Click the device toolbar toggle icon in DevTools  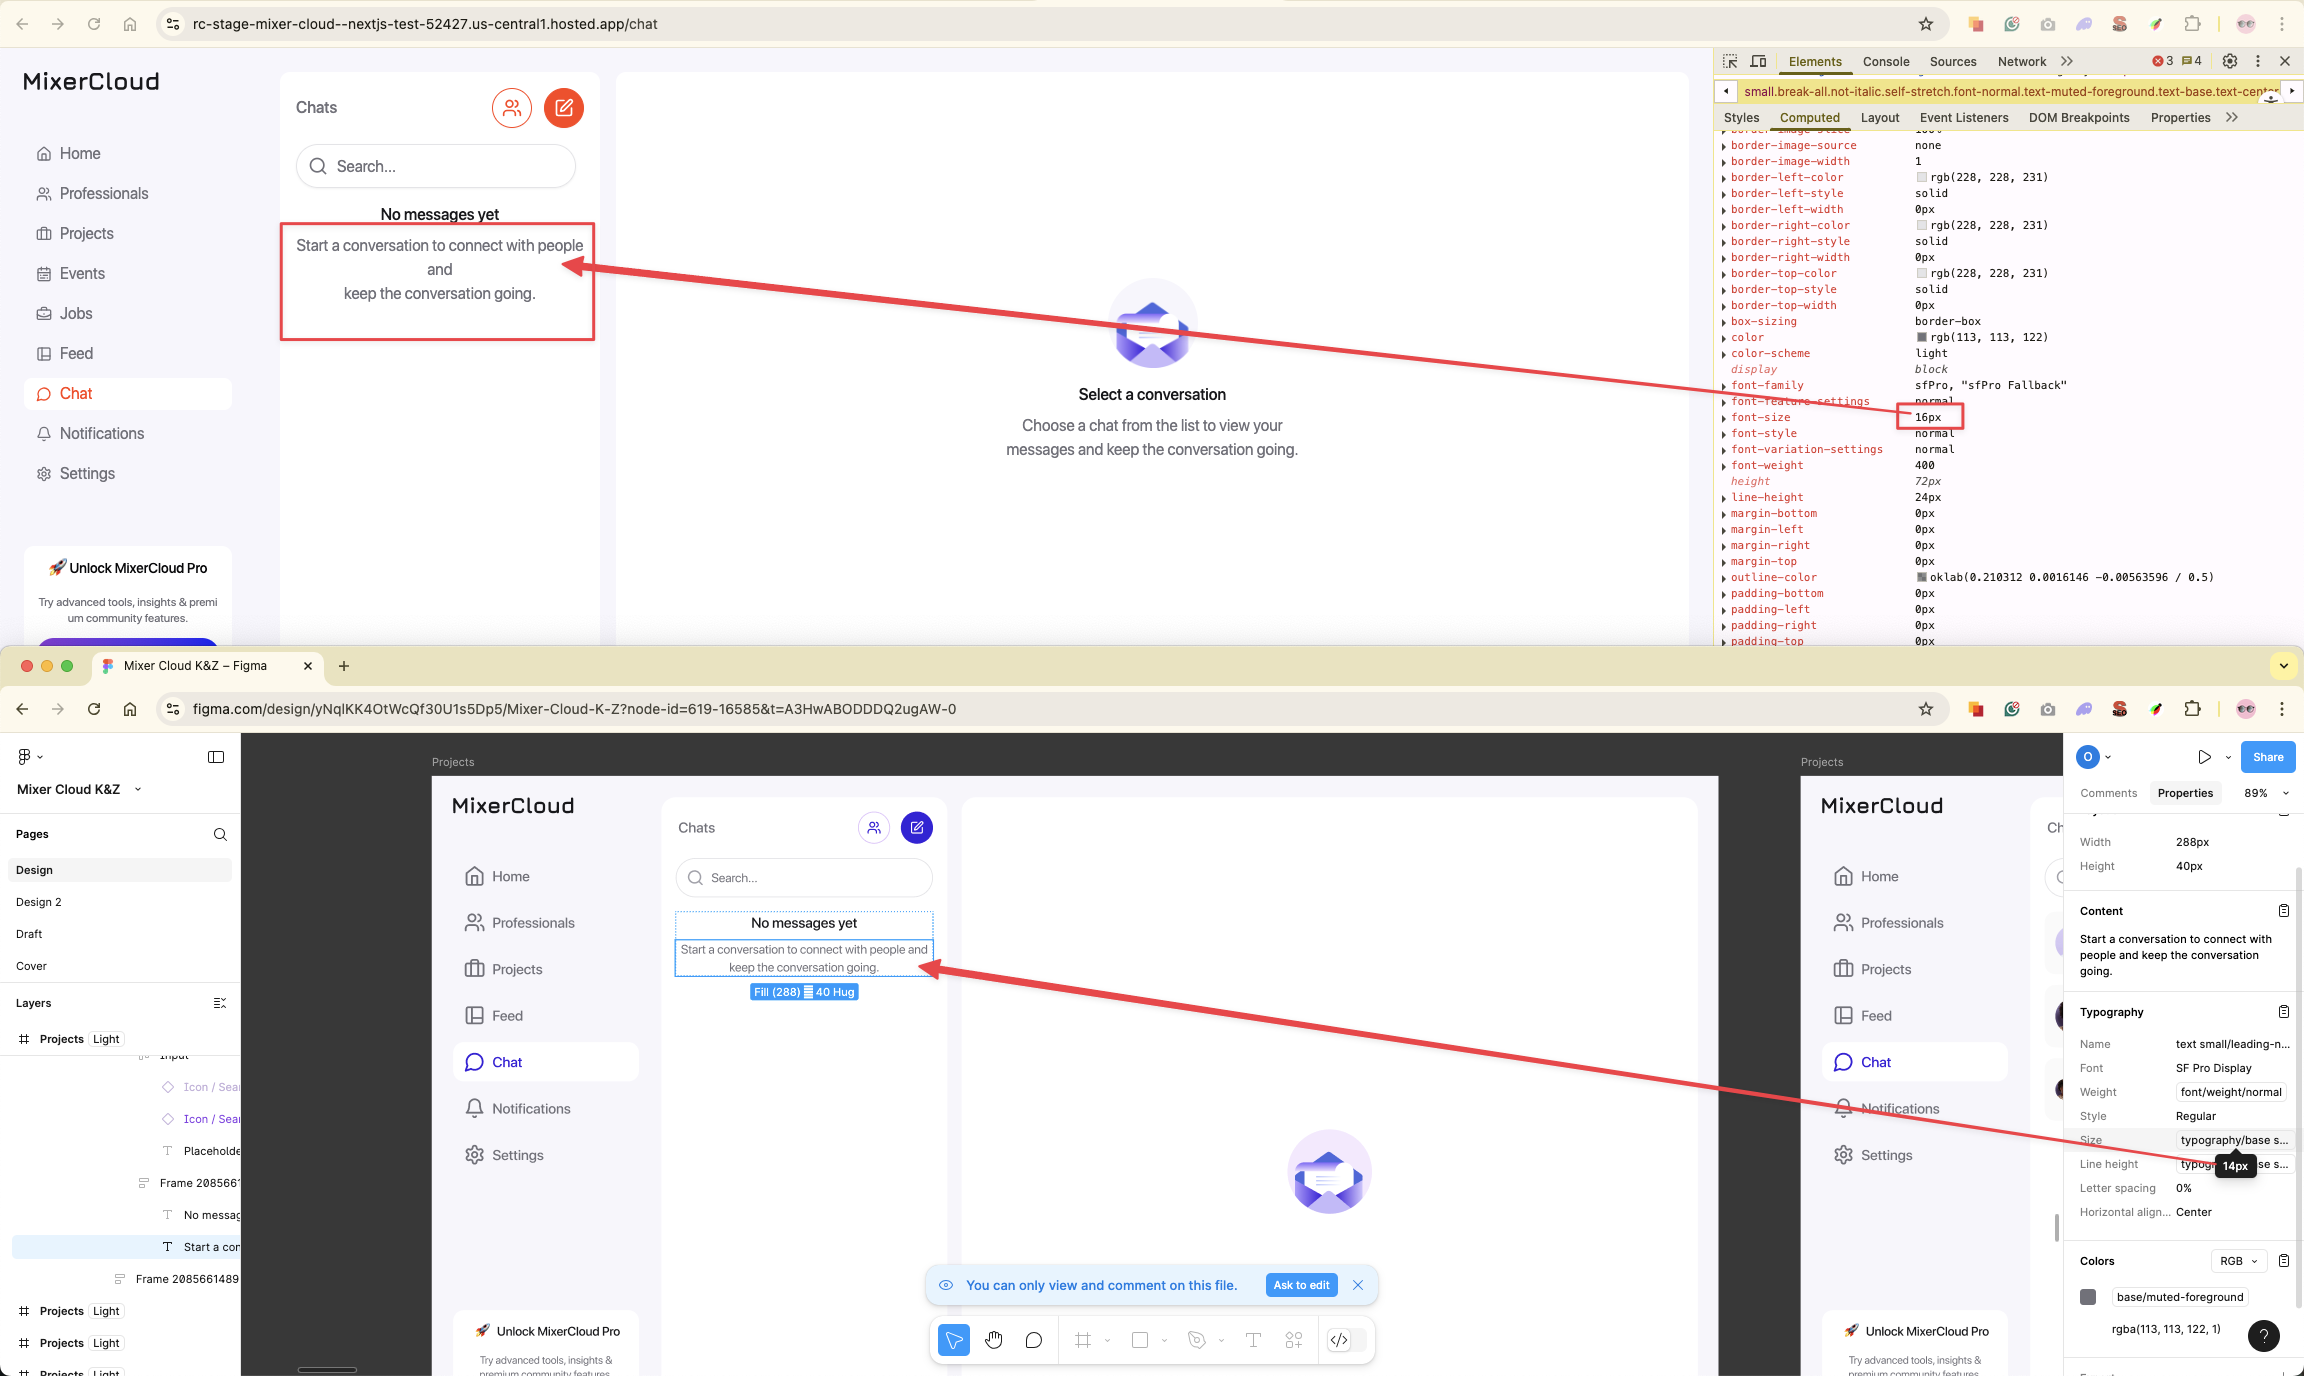coord(1758,61)
